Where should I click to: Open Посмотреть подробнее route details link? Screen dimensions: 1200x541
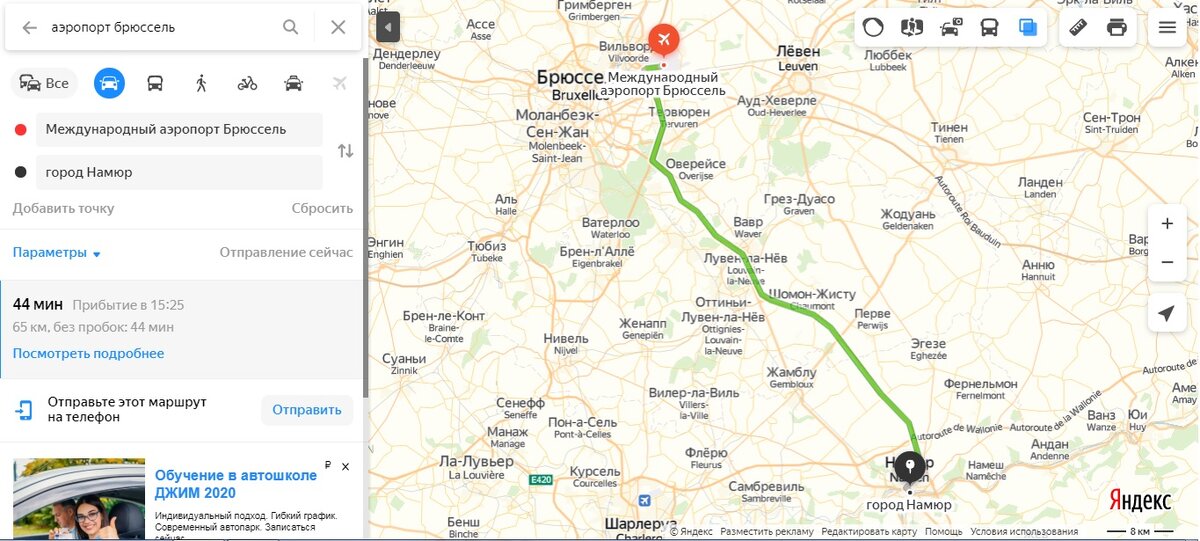coord(88,354)
